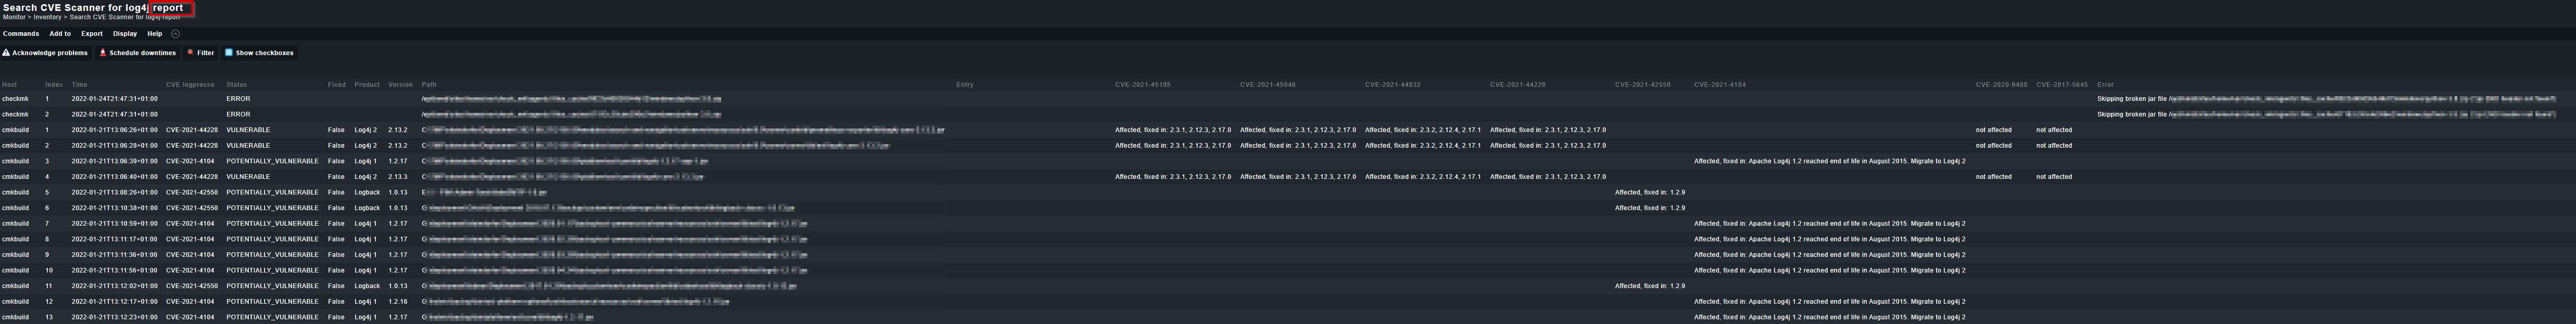This screenshot has width=2576, height=324.
Task: Open the Help menu
Action: pos(155,34)
